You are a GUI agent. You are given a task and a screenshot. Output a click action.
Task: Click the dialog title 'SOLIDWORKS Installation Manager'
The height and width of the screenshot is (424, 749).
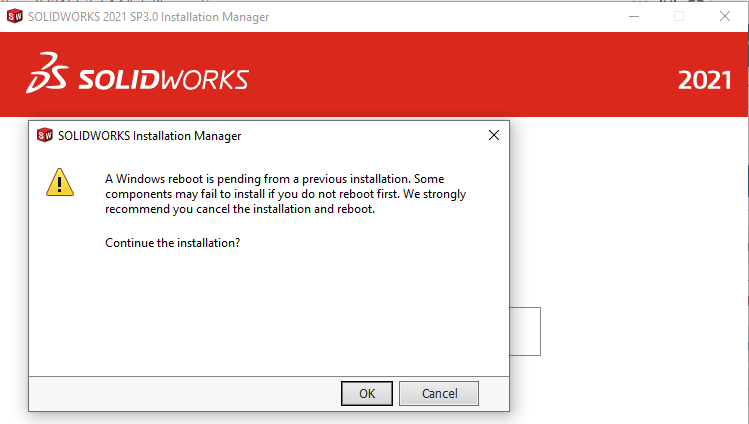pos(150,135)
